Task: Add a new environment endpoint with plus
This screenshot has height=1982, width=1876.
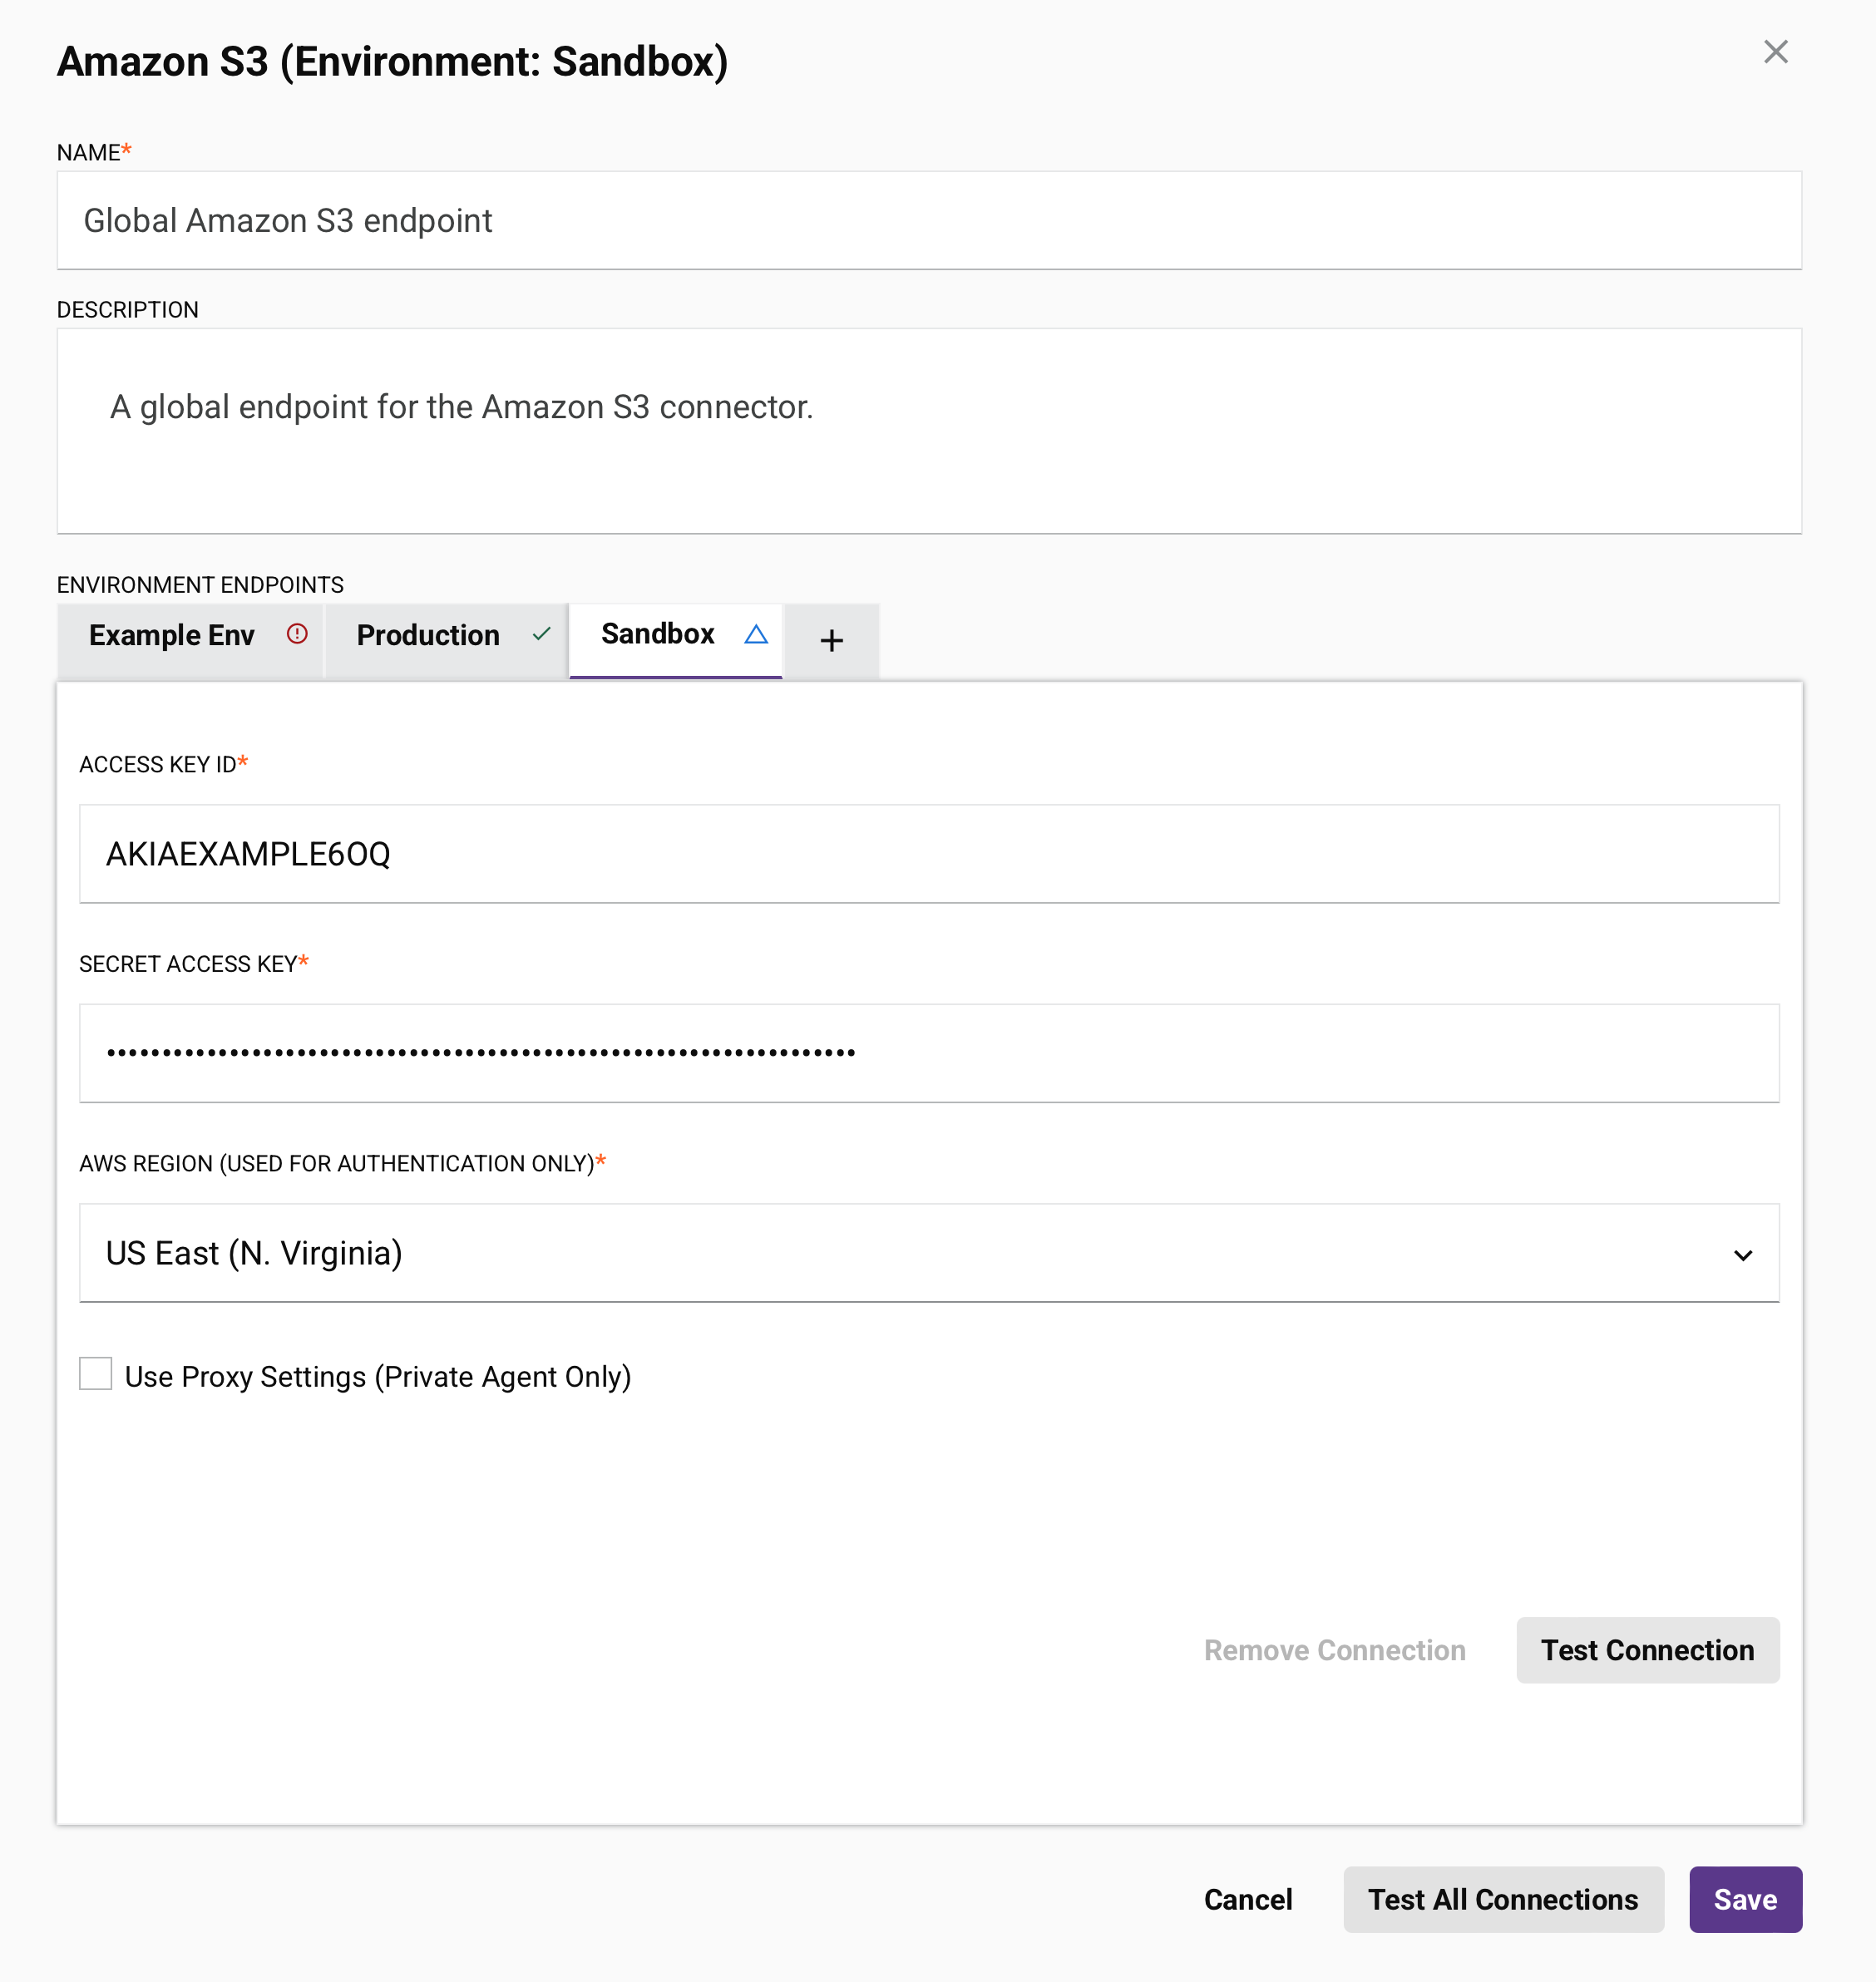Action: tap(831, 641)
